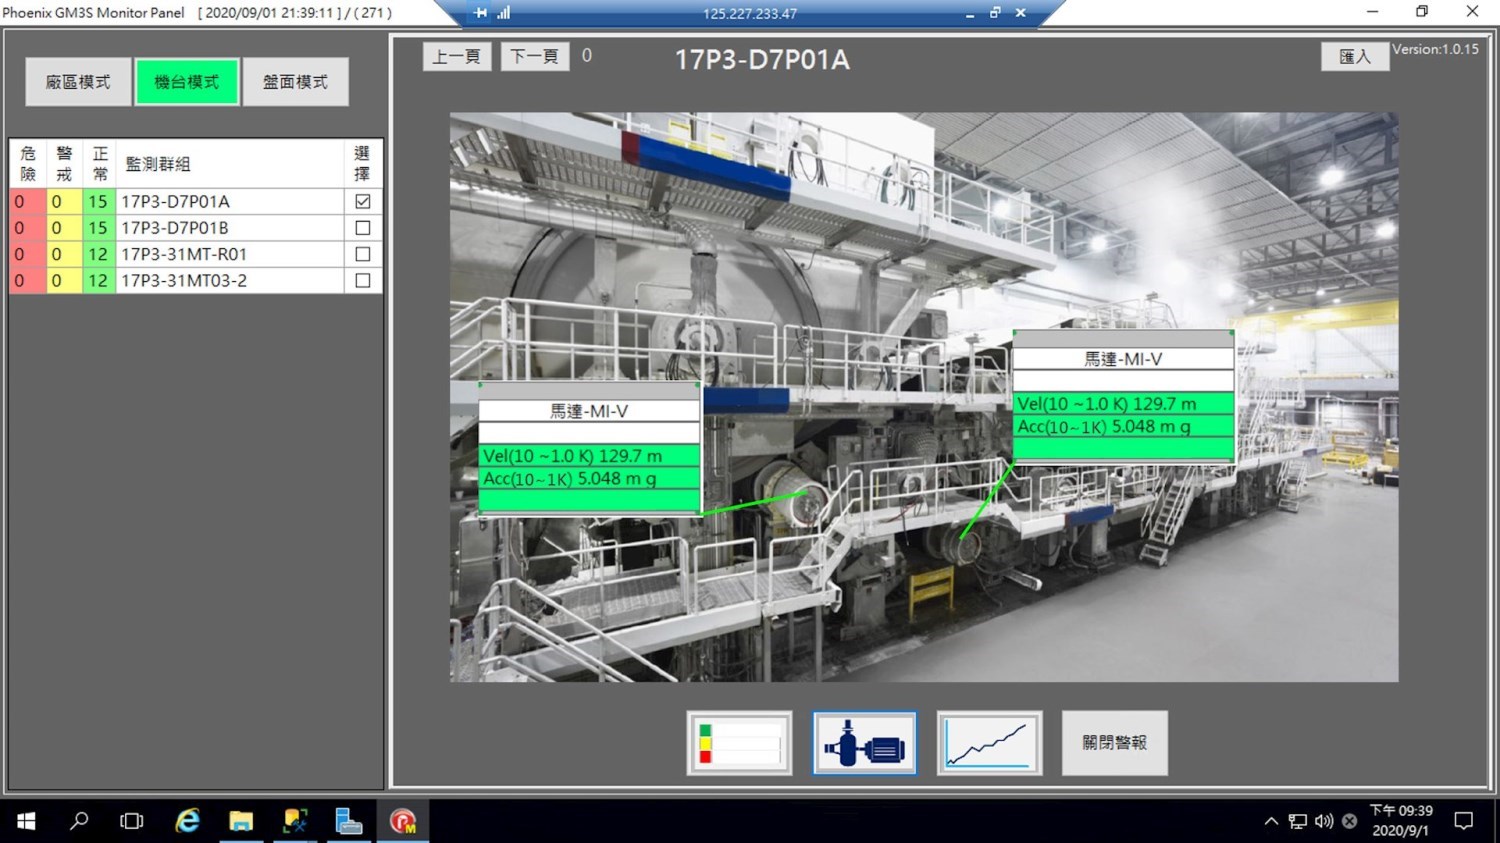Open network status tray icon
The width and height of the screenshot is (1500, 843).
(1297, 821)
